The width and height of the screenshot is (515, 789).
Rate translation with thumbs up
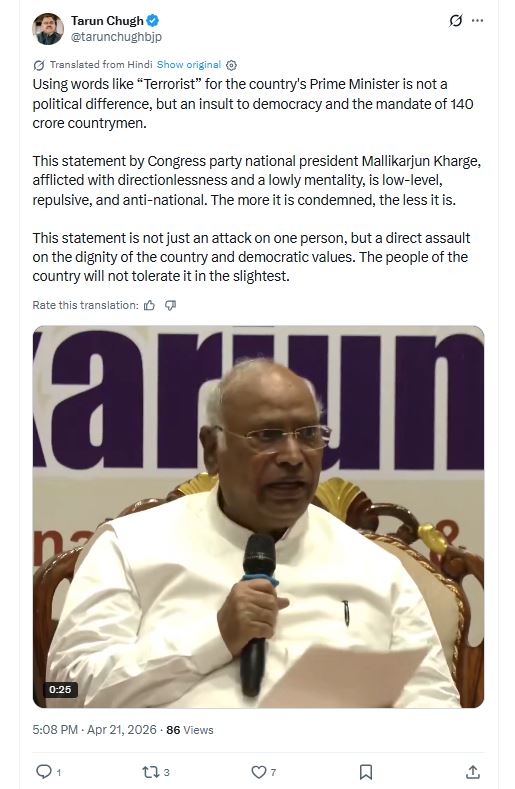pos(150,305)
